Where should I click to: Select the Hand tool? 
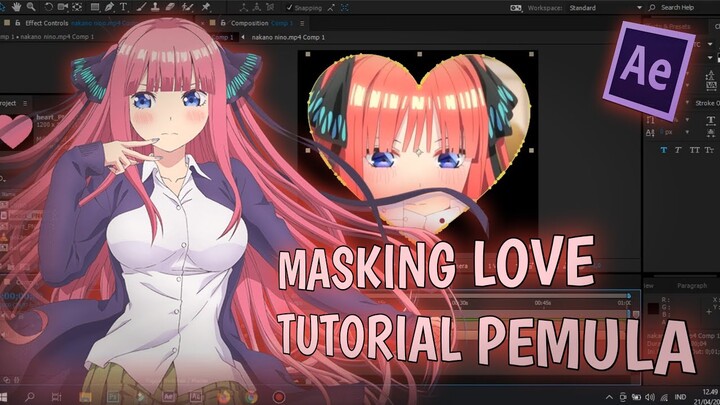[x=17, y=6]
